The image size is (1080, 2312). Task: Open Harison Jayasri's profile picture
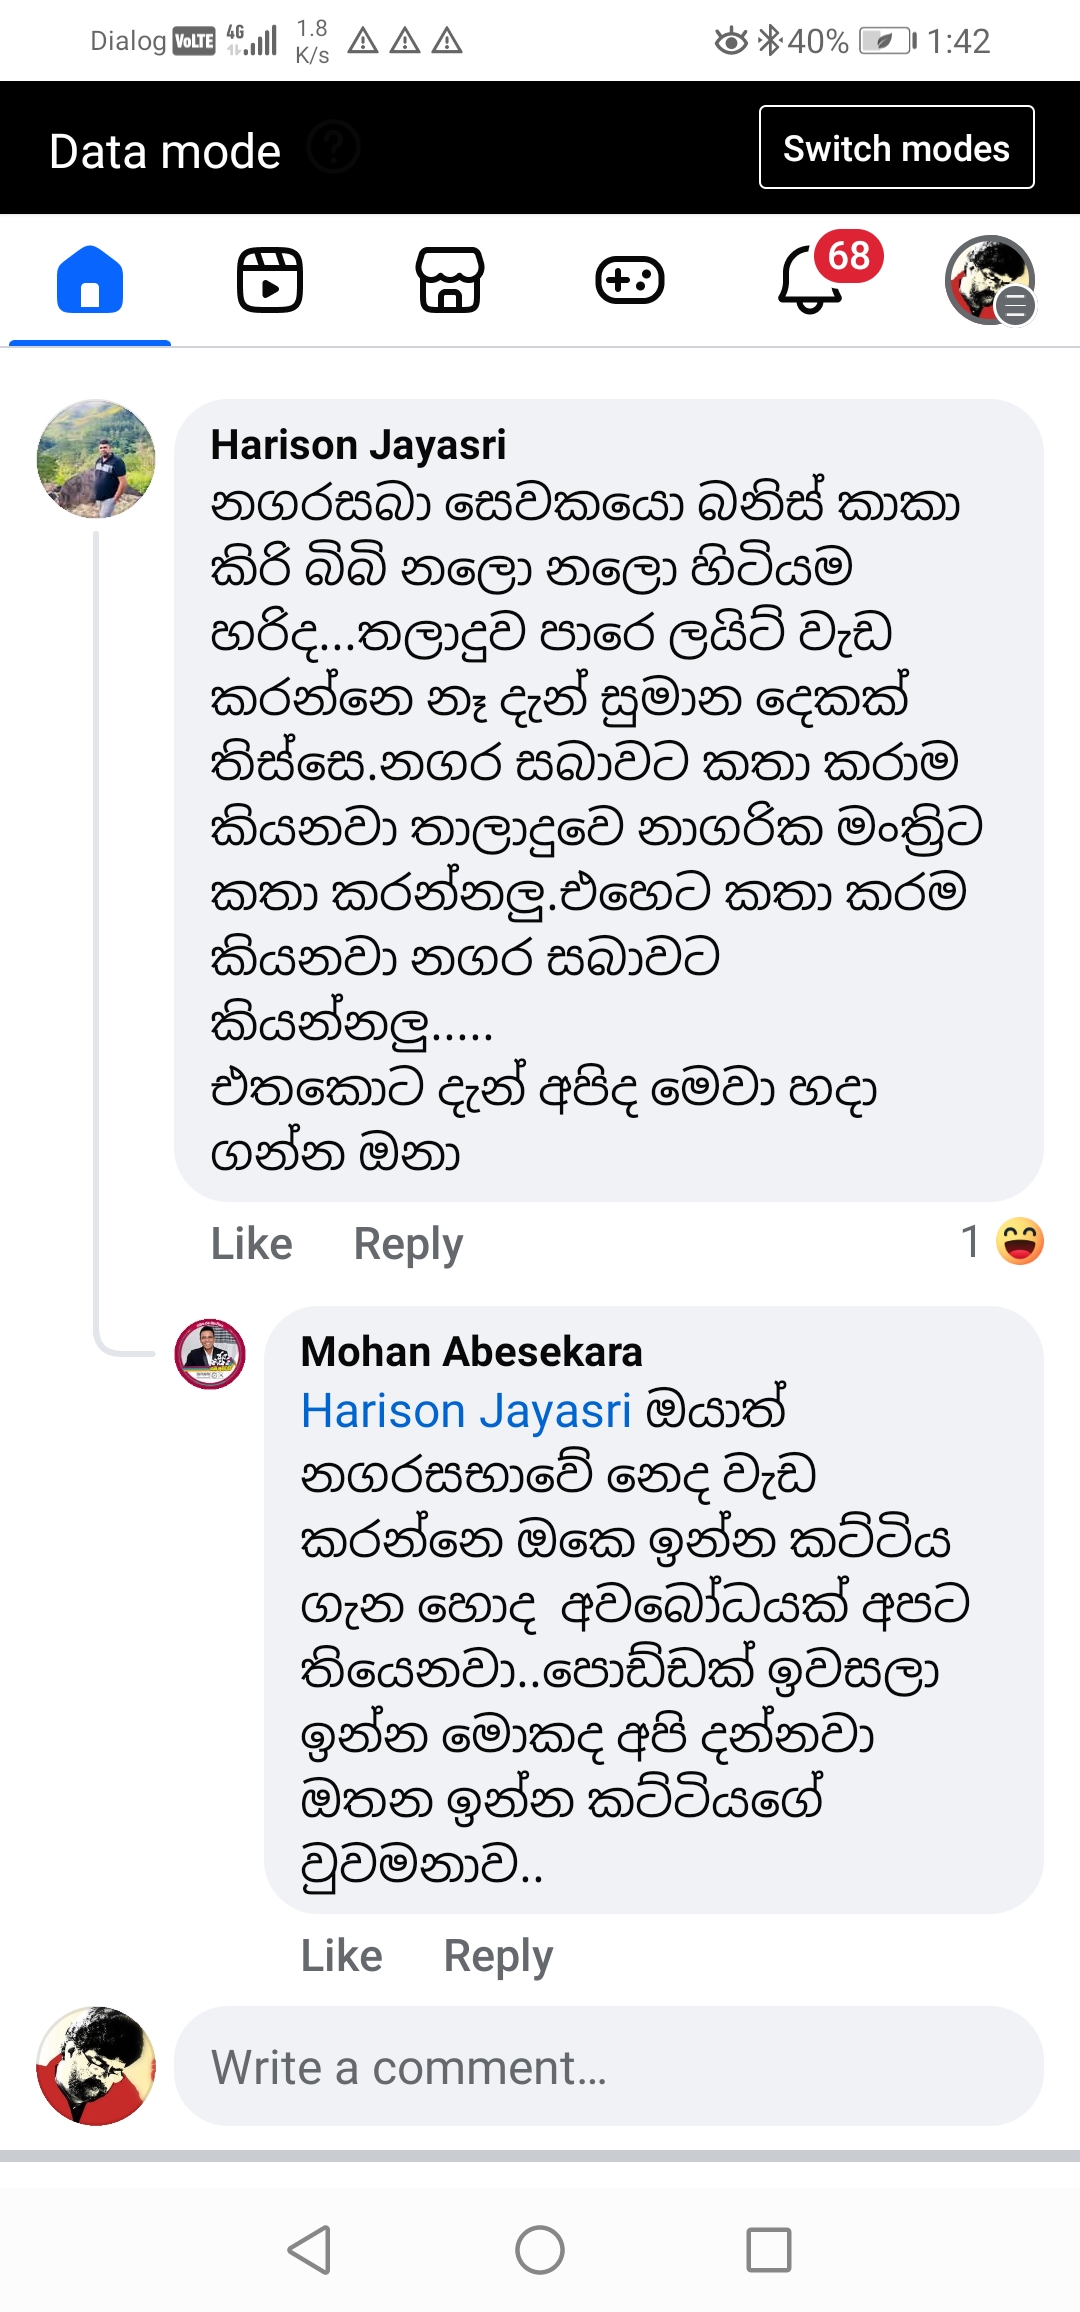(x=96, y=459)
